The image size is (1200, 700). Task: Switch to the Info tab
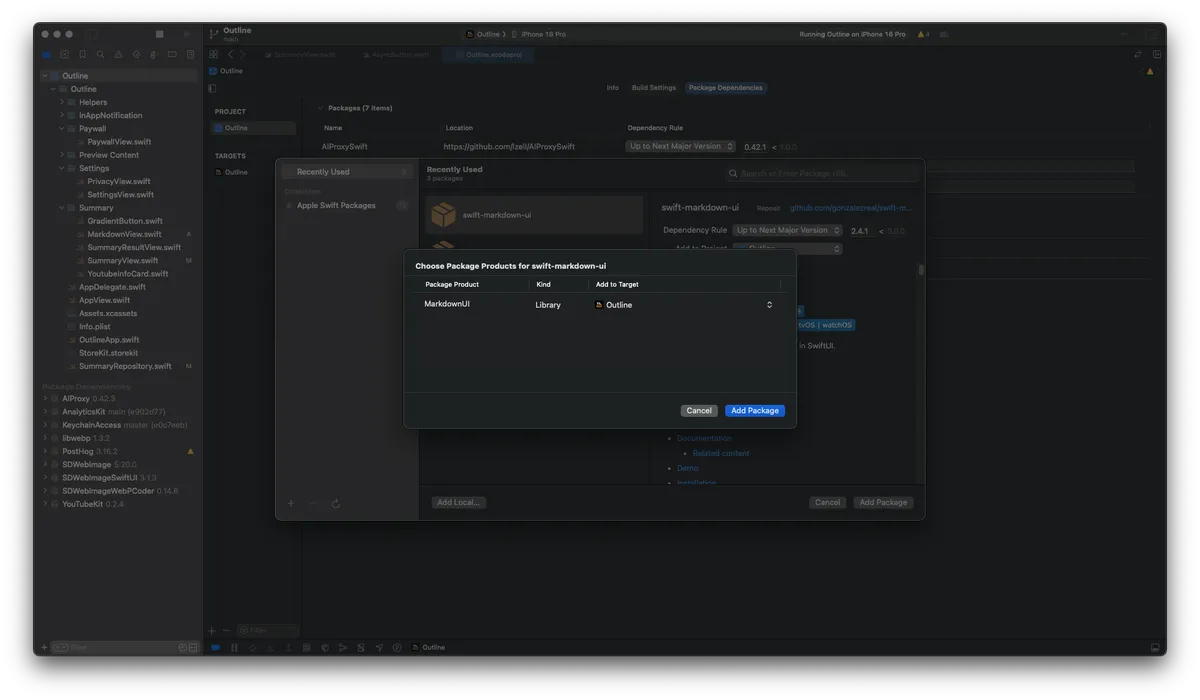613,88
